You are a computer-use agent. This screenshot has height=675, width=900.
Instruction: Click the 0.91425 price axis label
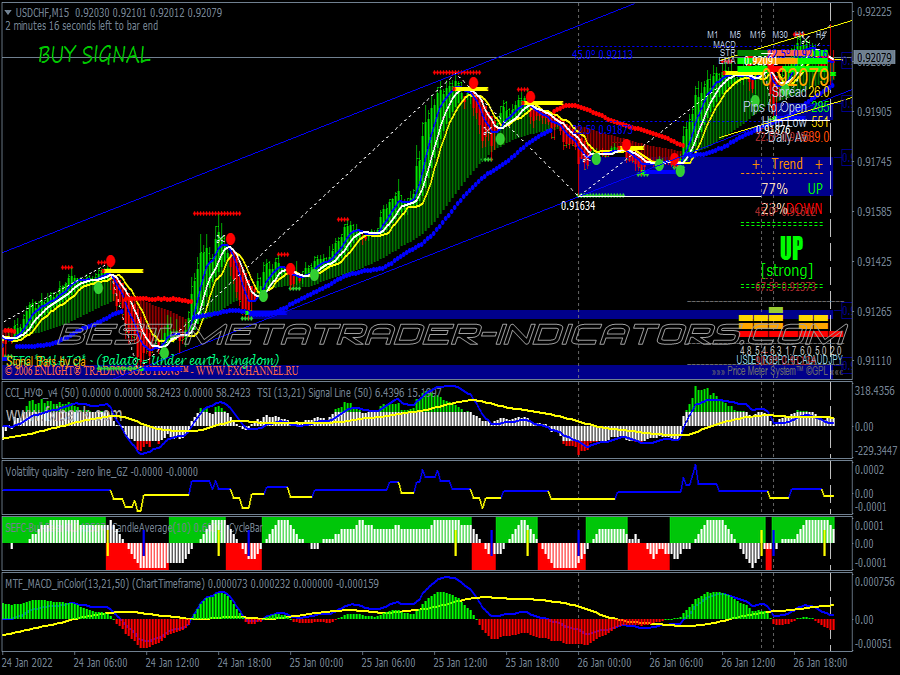[x=874, y=261]
